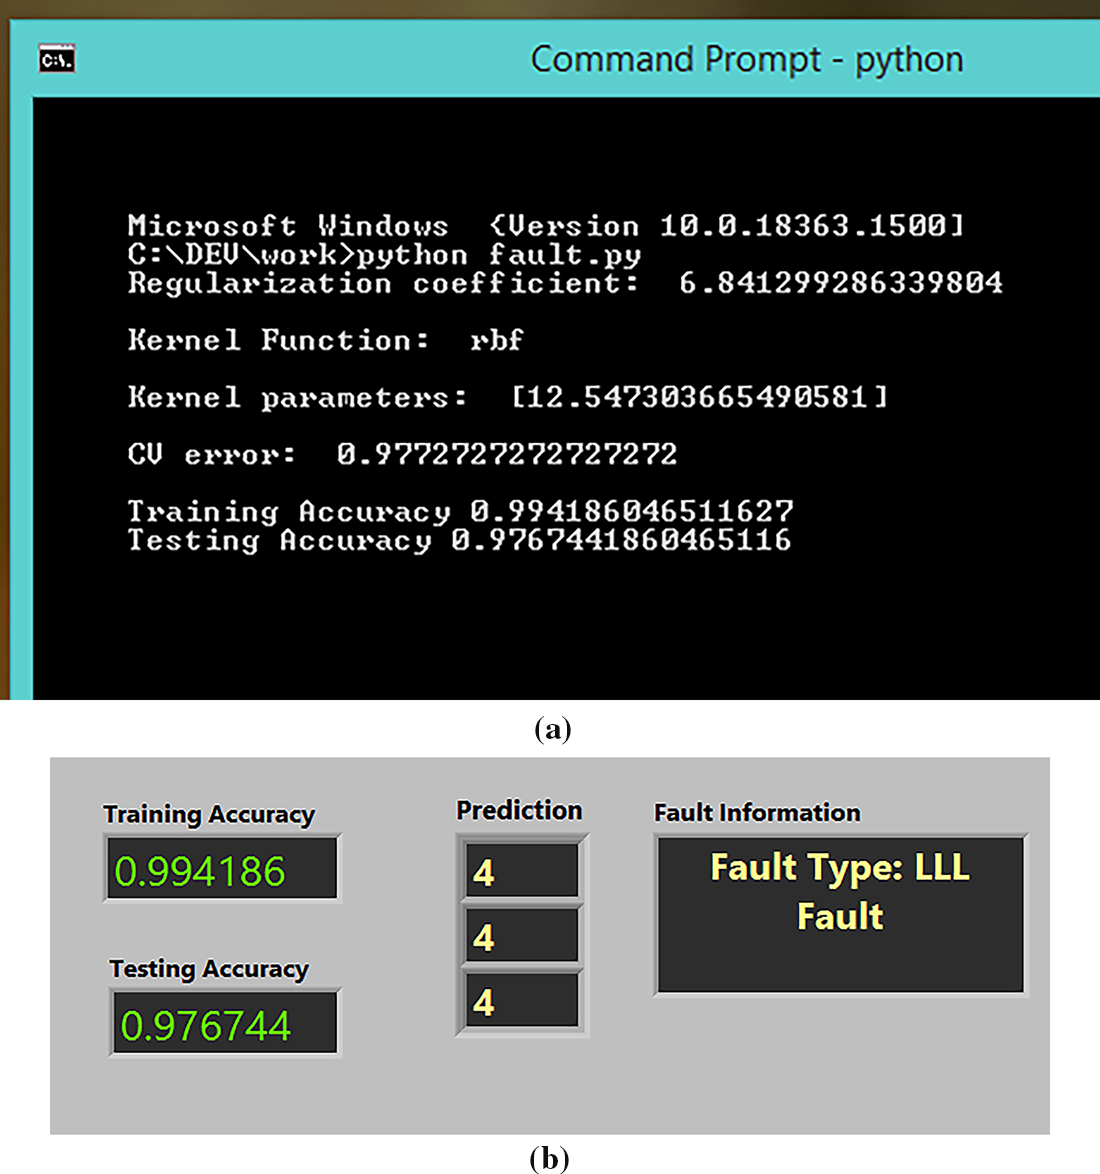Click the 'Fault Information' heading label
Viewport: 1100px width, 1174px height.
click(x=757, y=812)
